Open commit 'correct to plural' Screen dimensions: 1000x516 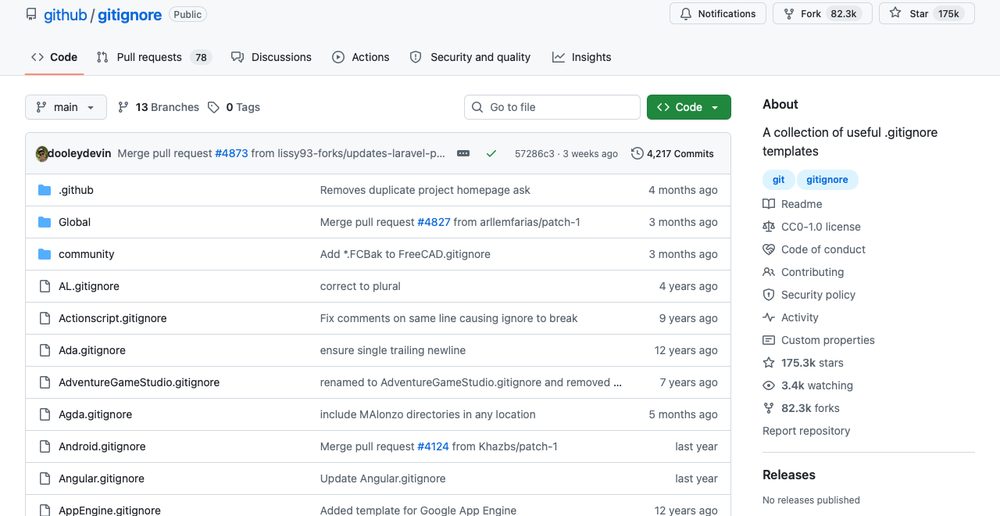360,286
